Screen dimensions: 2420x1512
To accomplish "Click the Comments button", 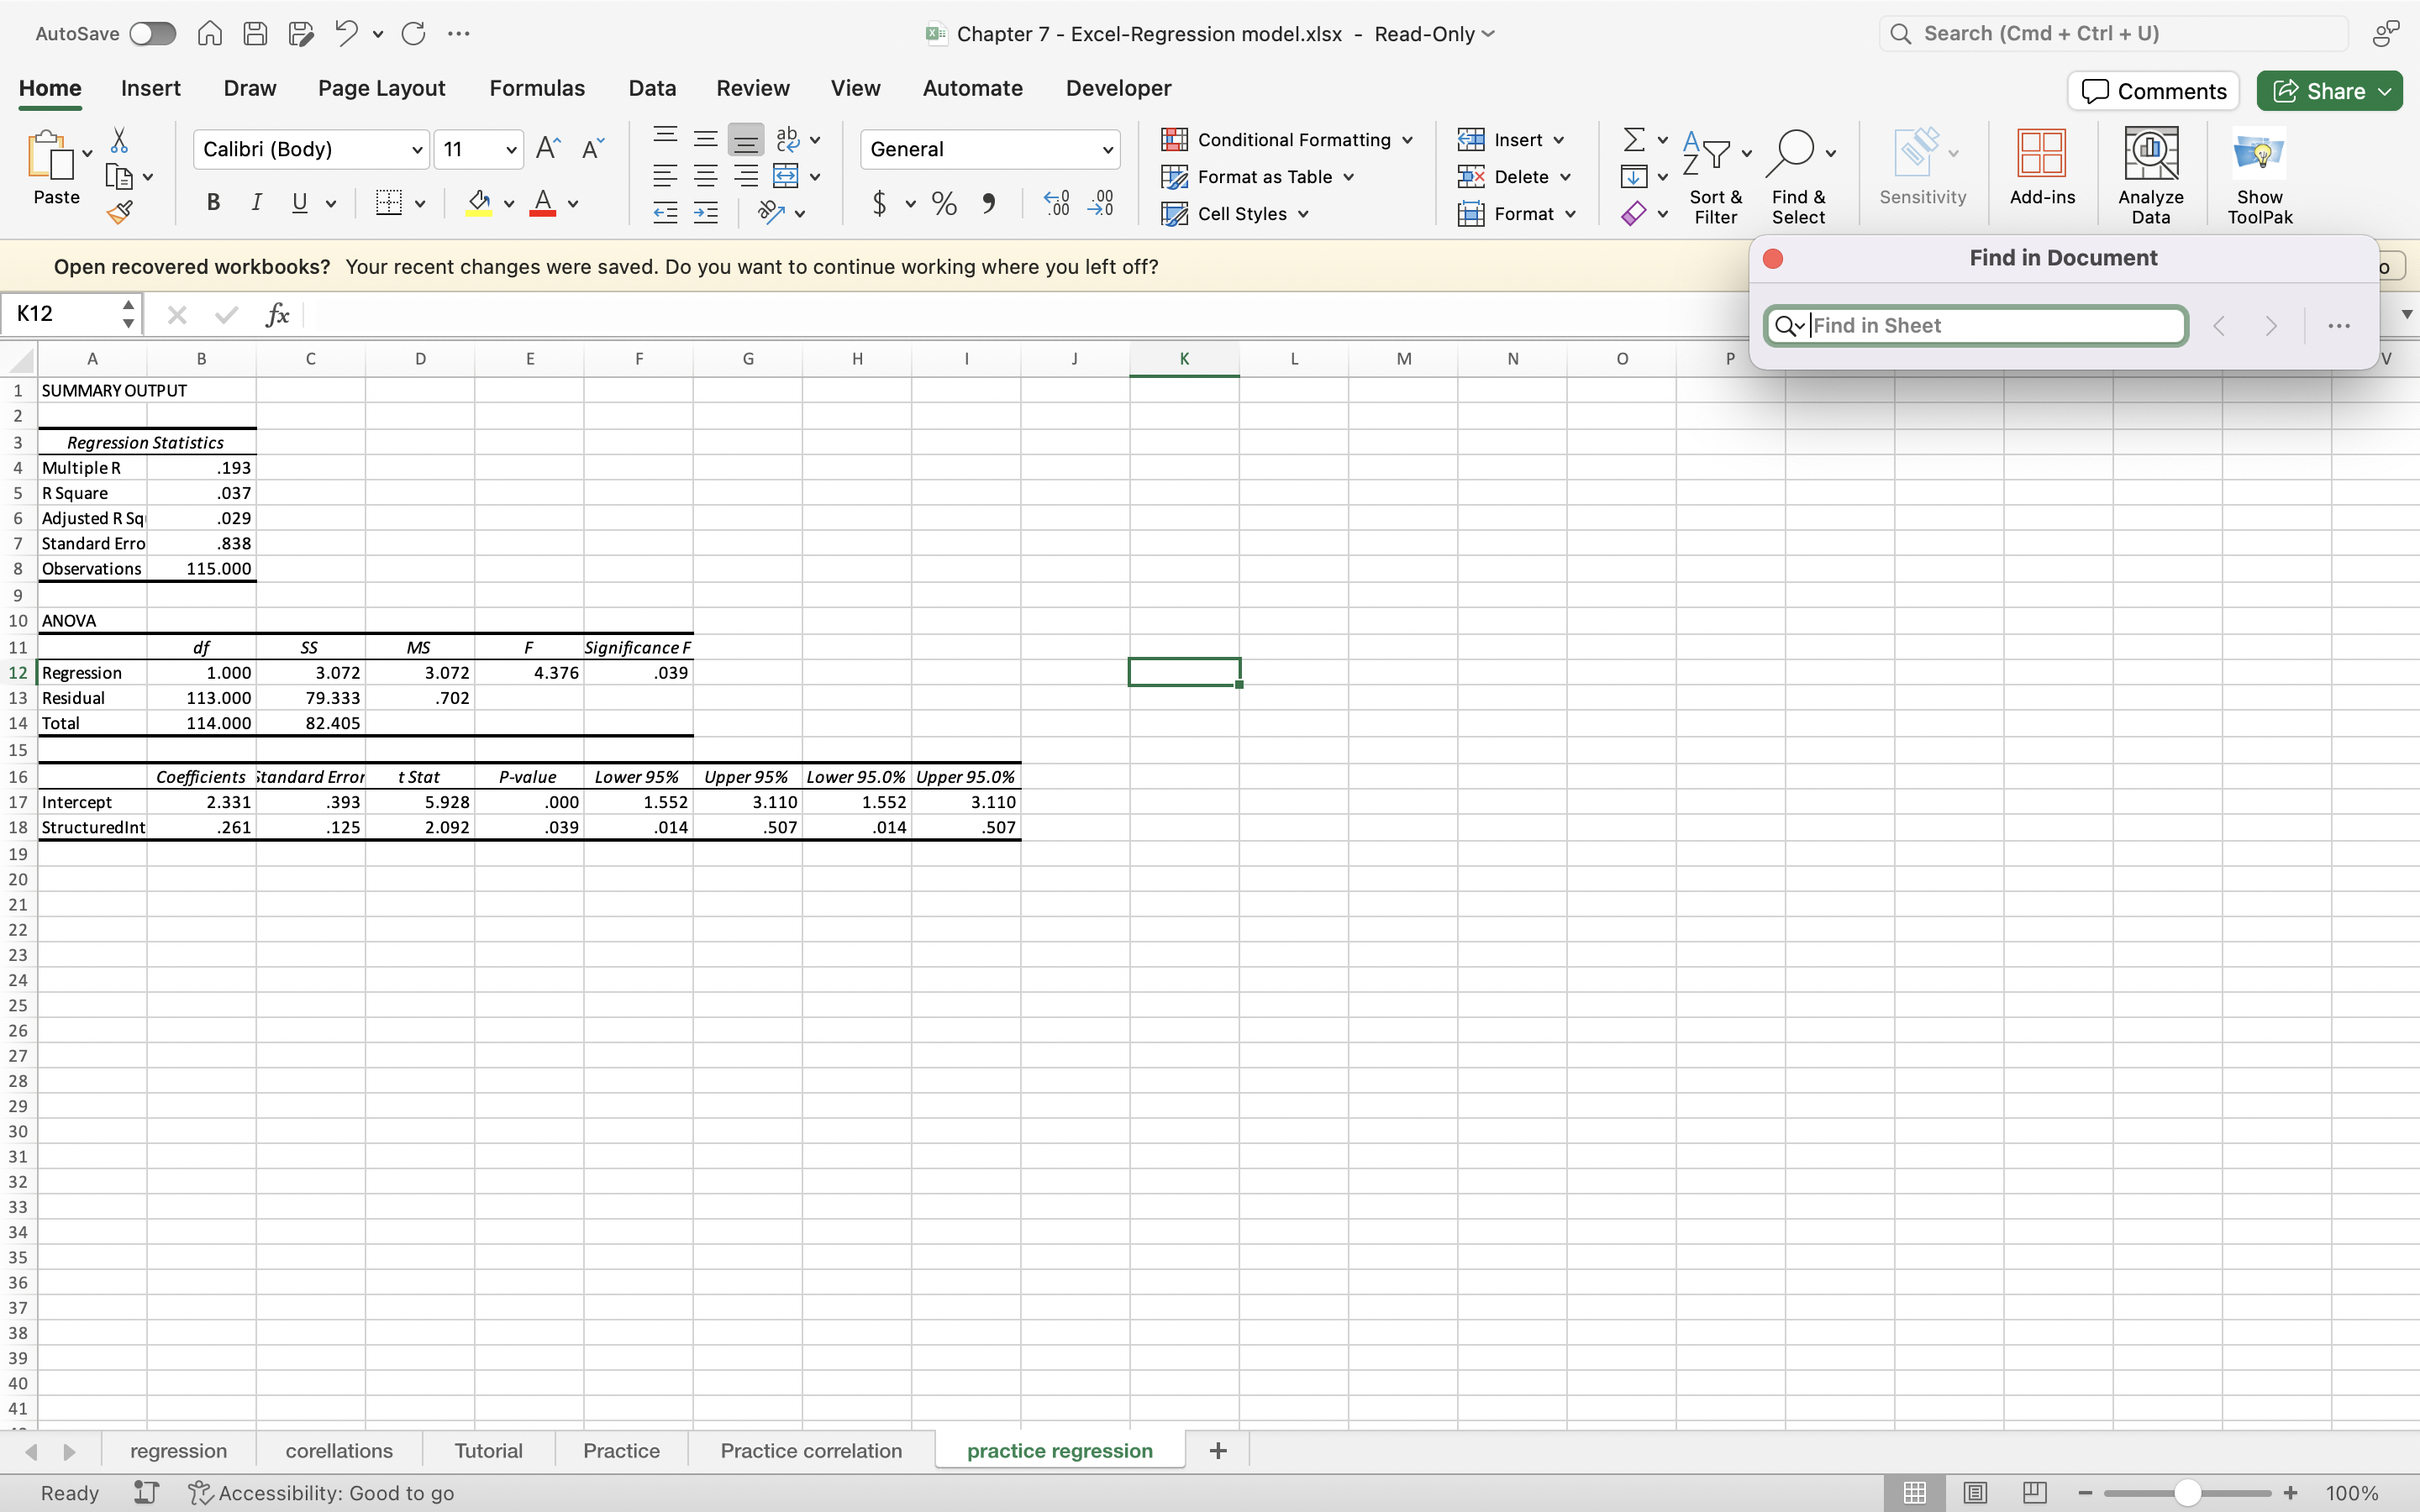I will 2153,91.
